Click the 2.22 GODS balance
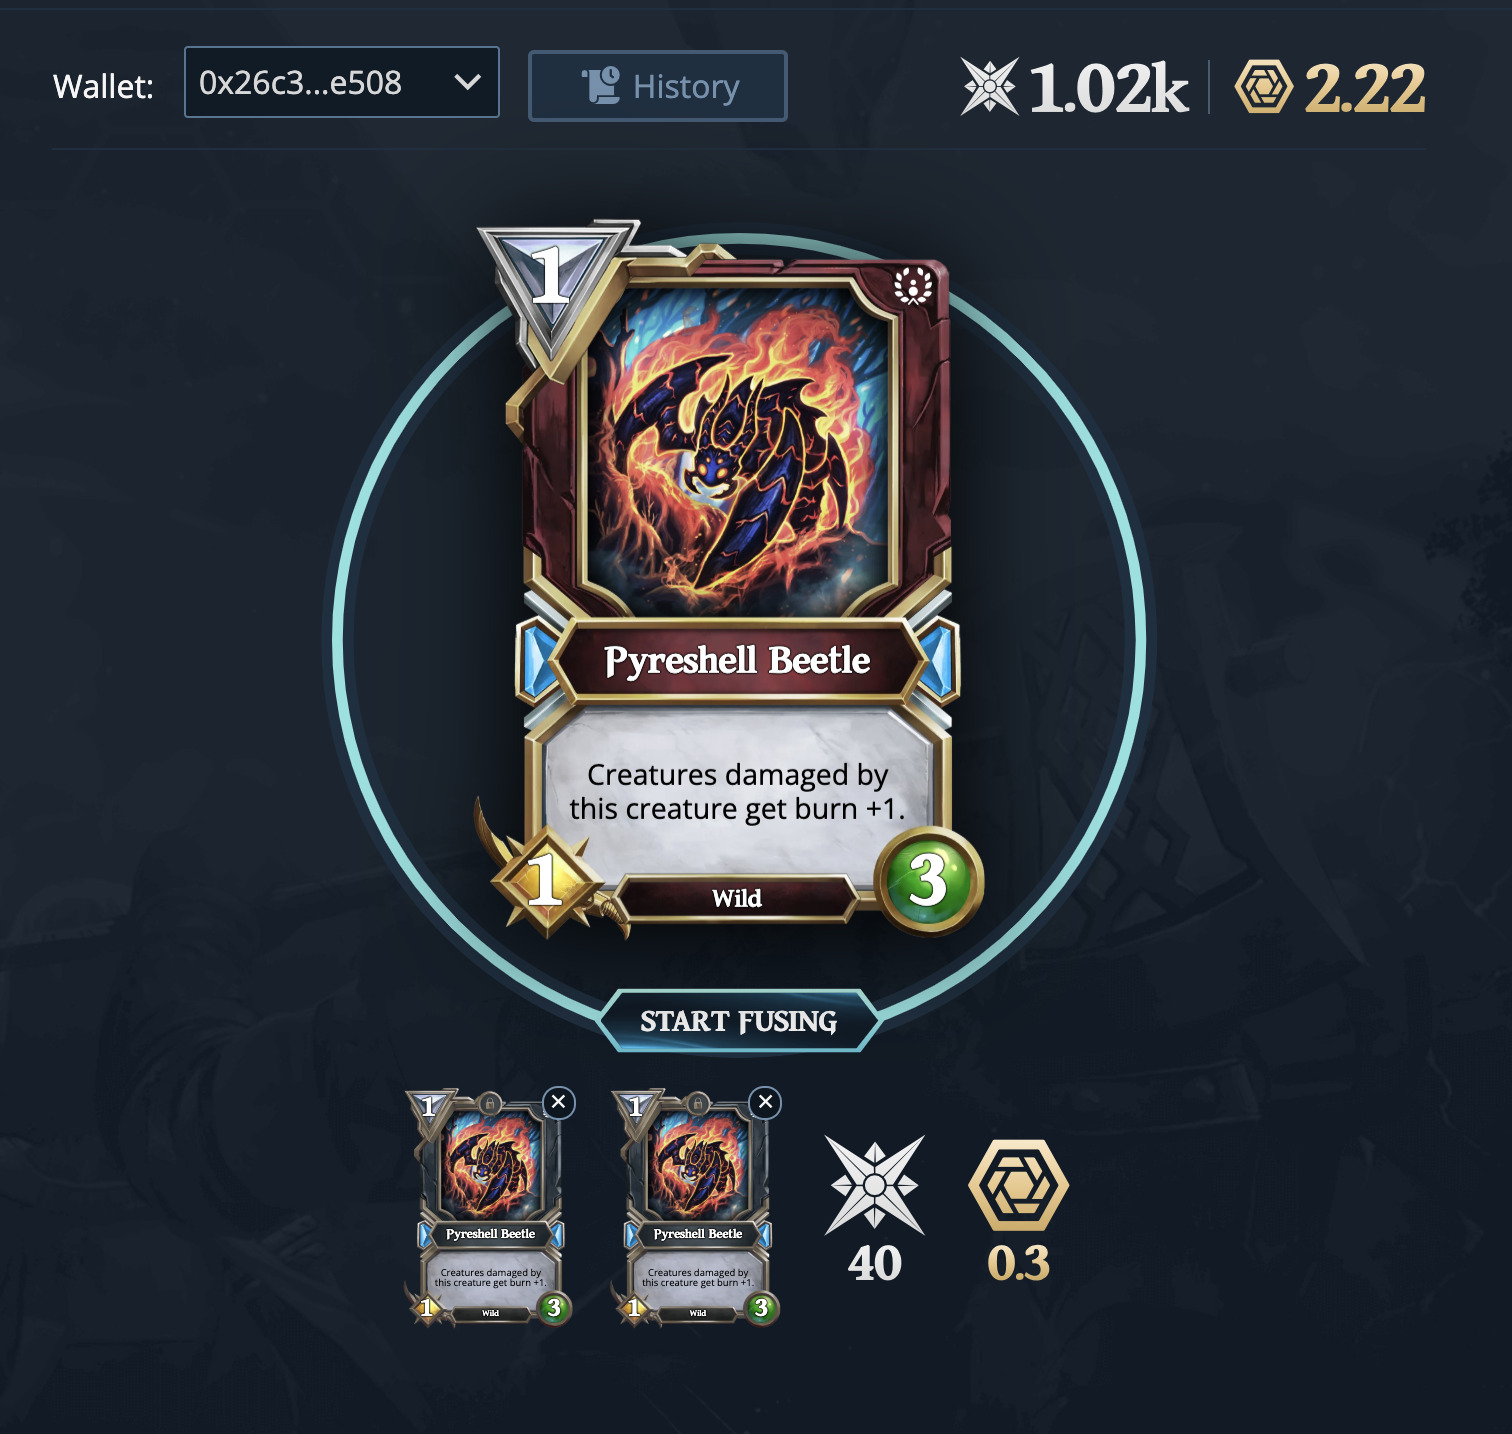 pos(1365,88)
